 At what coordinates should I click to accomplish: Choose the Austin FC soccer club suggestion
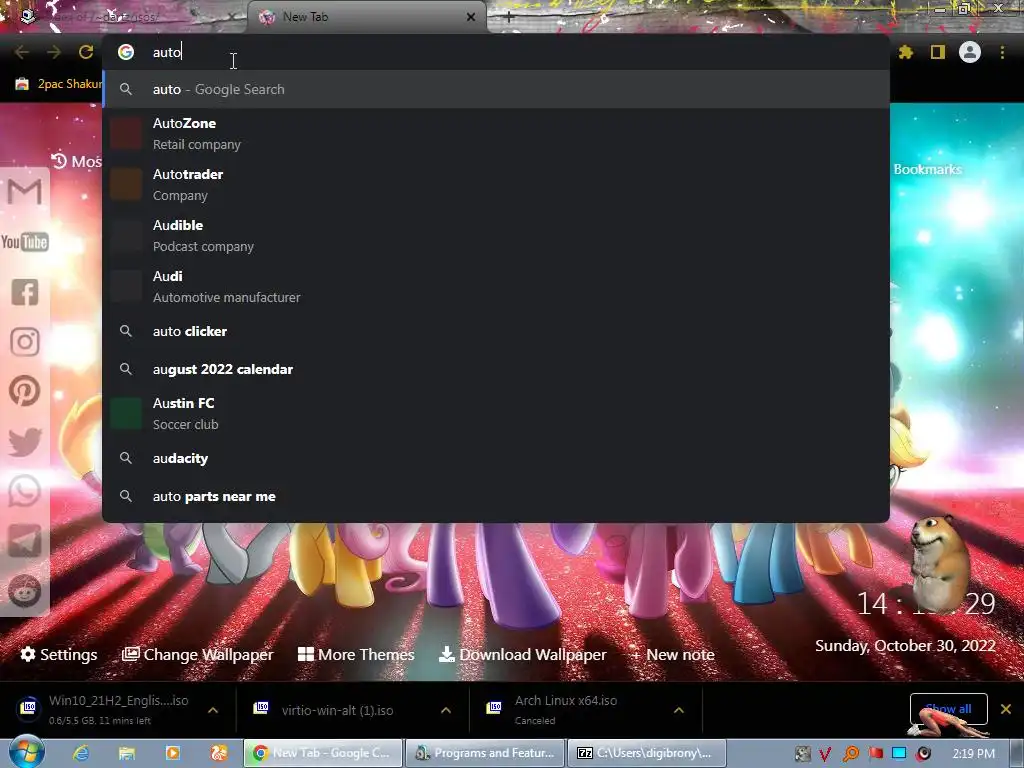coord(496,413)
